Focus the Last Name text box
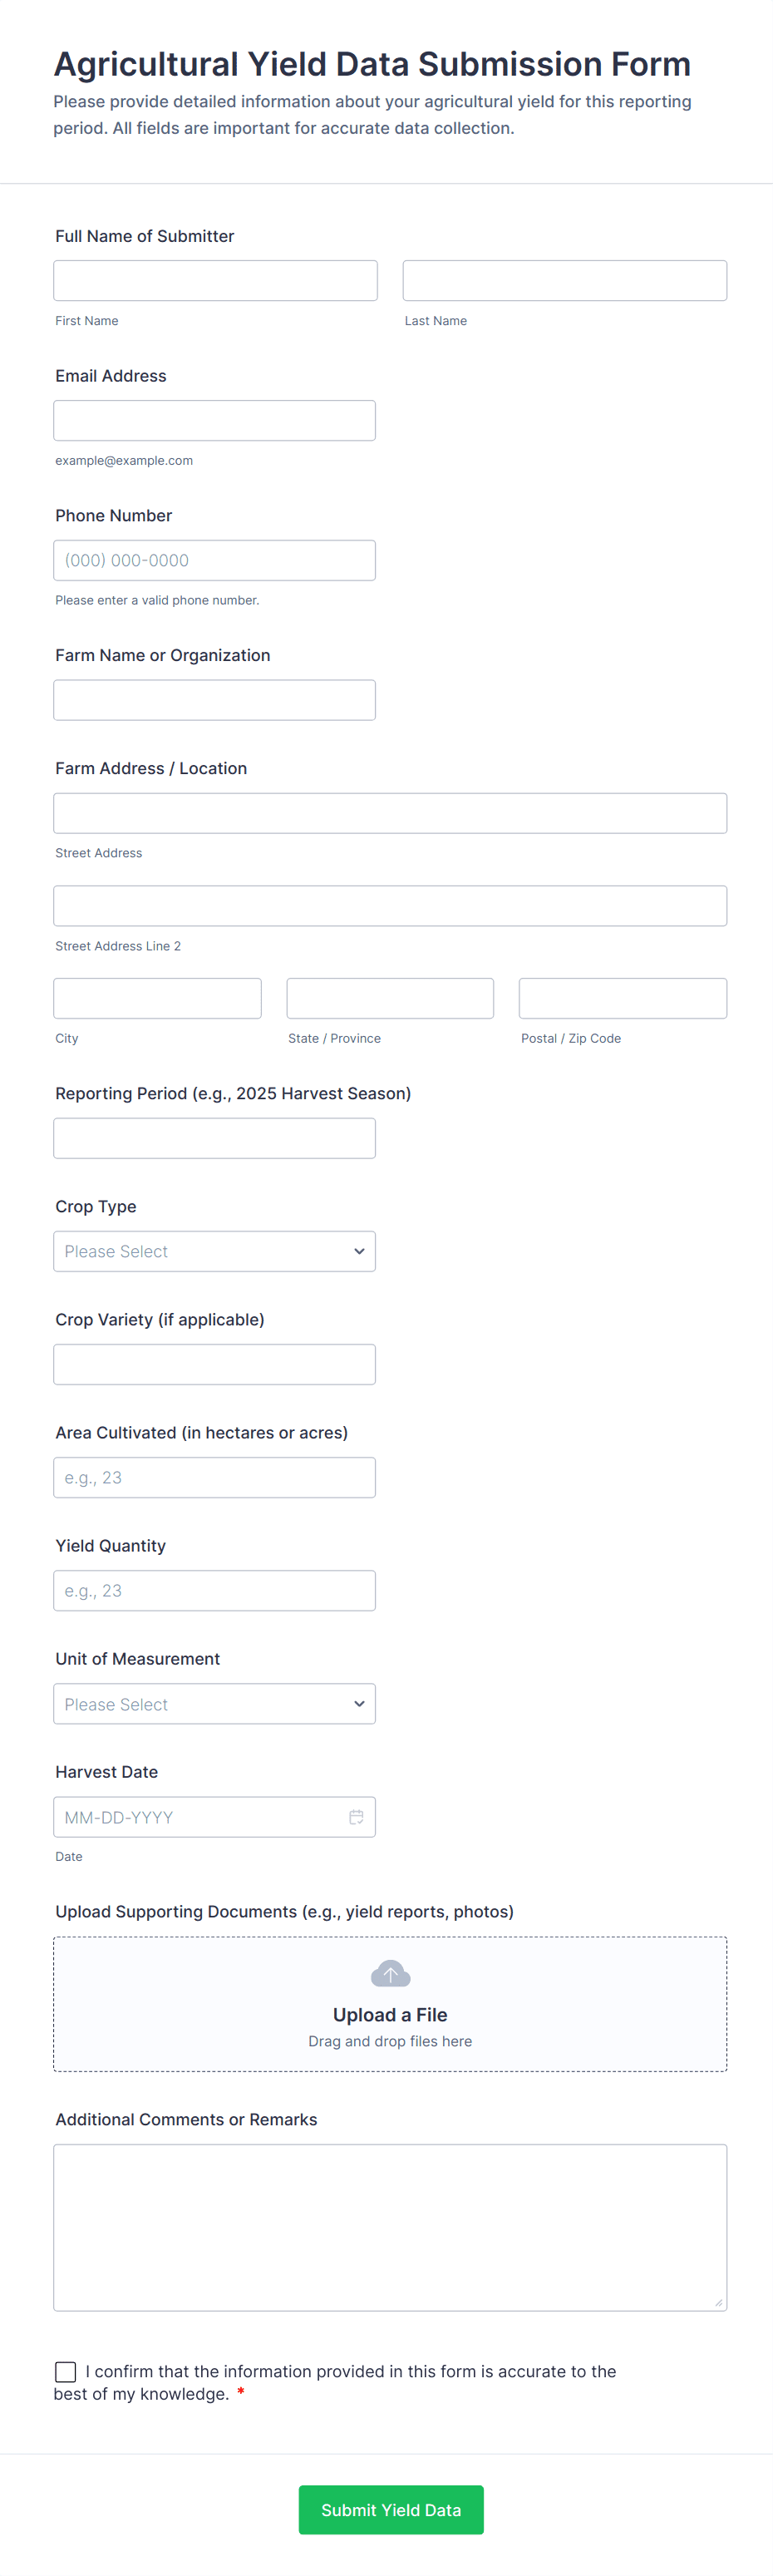The width and height of the screenshot is (773, 2576). (564, 281)
